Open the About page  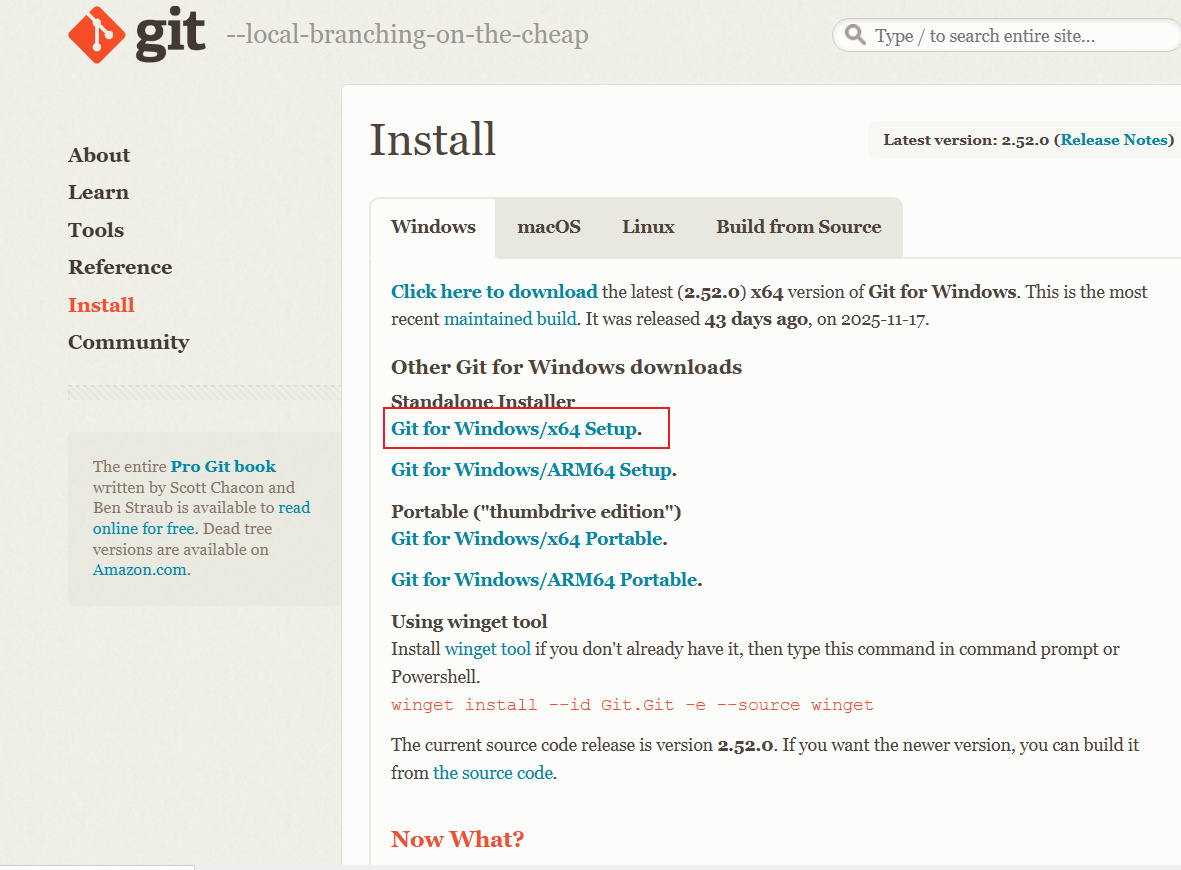(99, 155)
